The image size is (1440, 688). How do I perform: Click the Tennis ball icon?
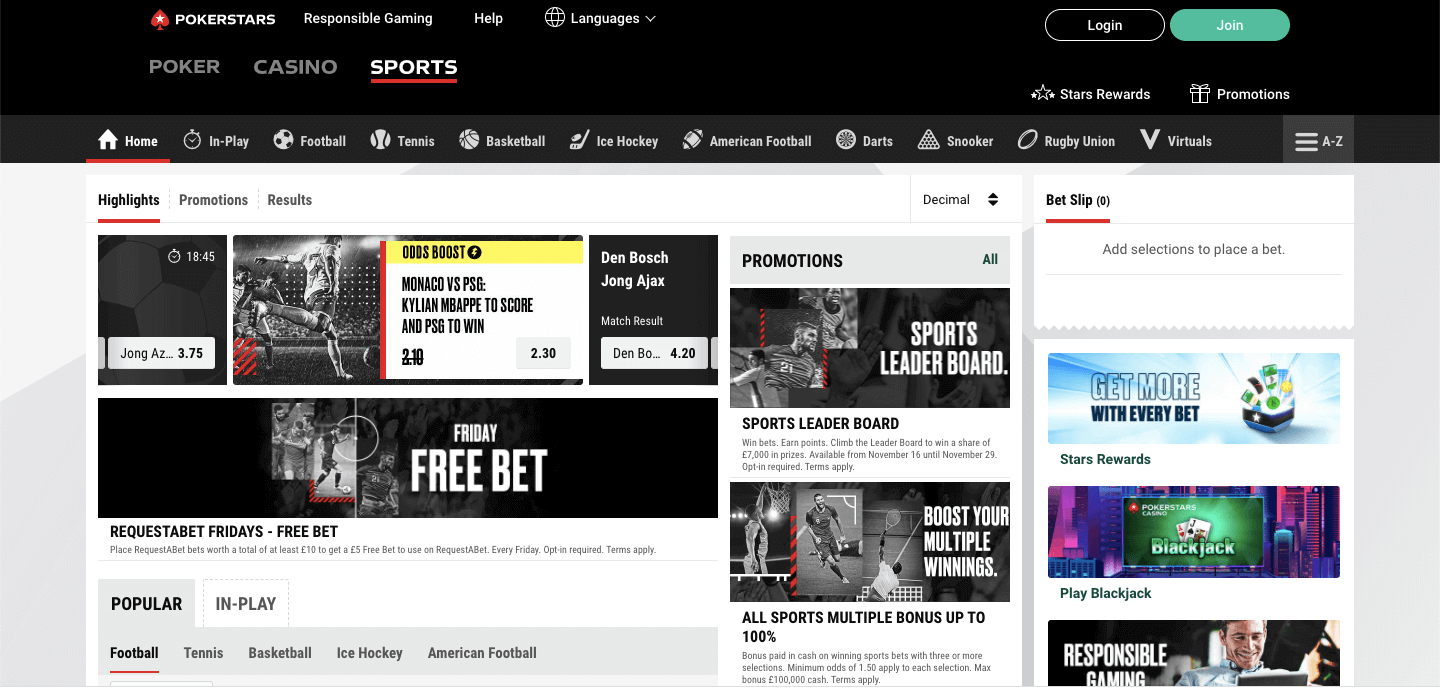[x=380, y=140]
